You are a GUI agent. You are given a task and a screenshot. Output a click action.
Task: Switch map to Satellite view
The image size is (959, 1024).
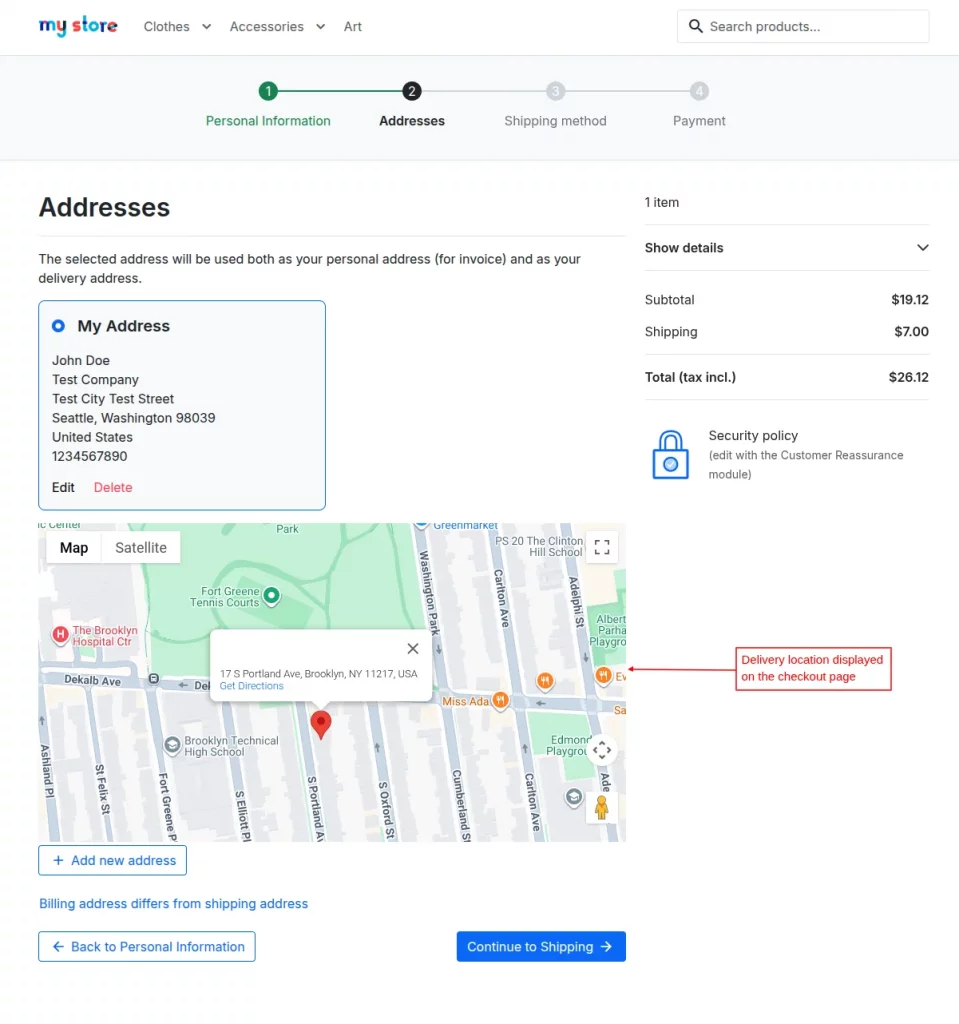coord(141,548)
